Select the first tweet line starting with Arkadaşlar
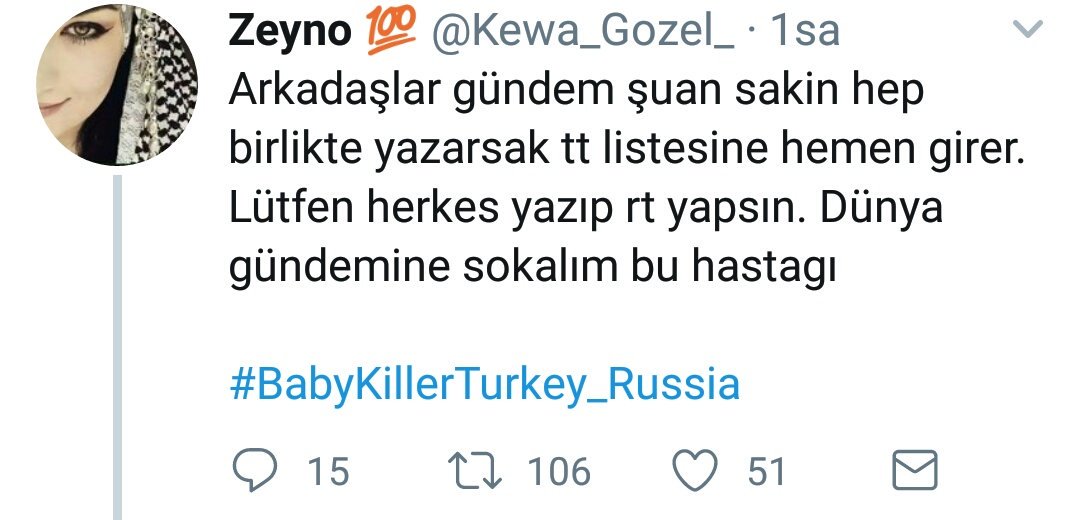This screenshot has height=520, width=1080. (x=575, y=93)
